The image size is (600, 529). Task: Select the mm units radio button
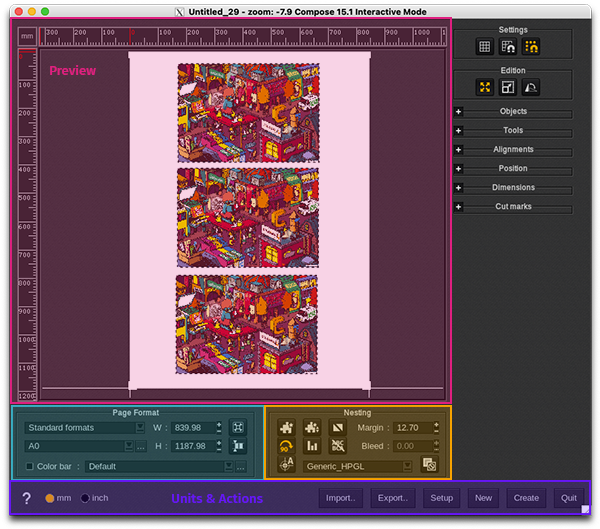pyautogui.click(x=49, y=498)
